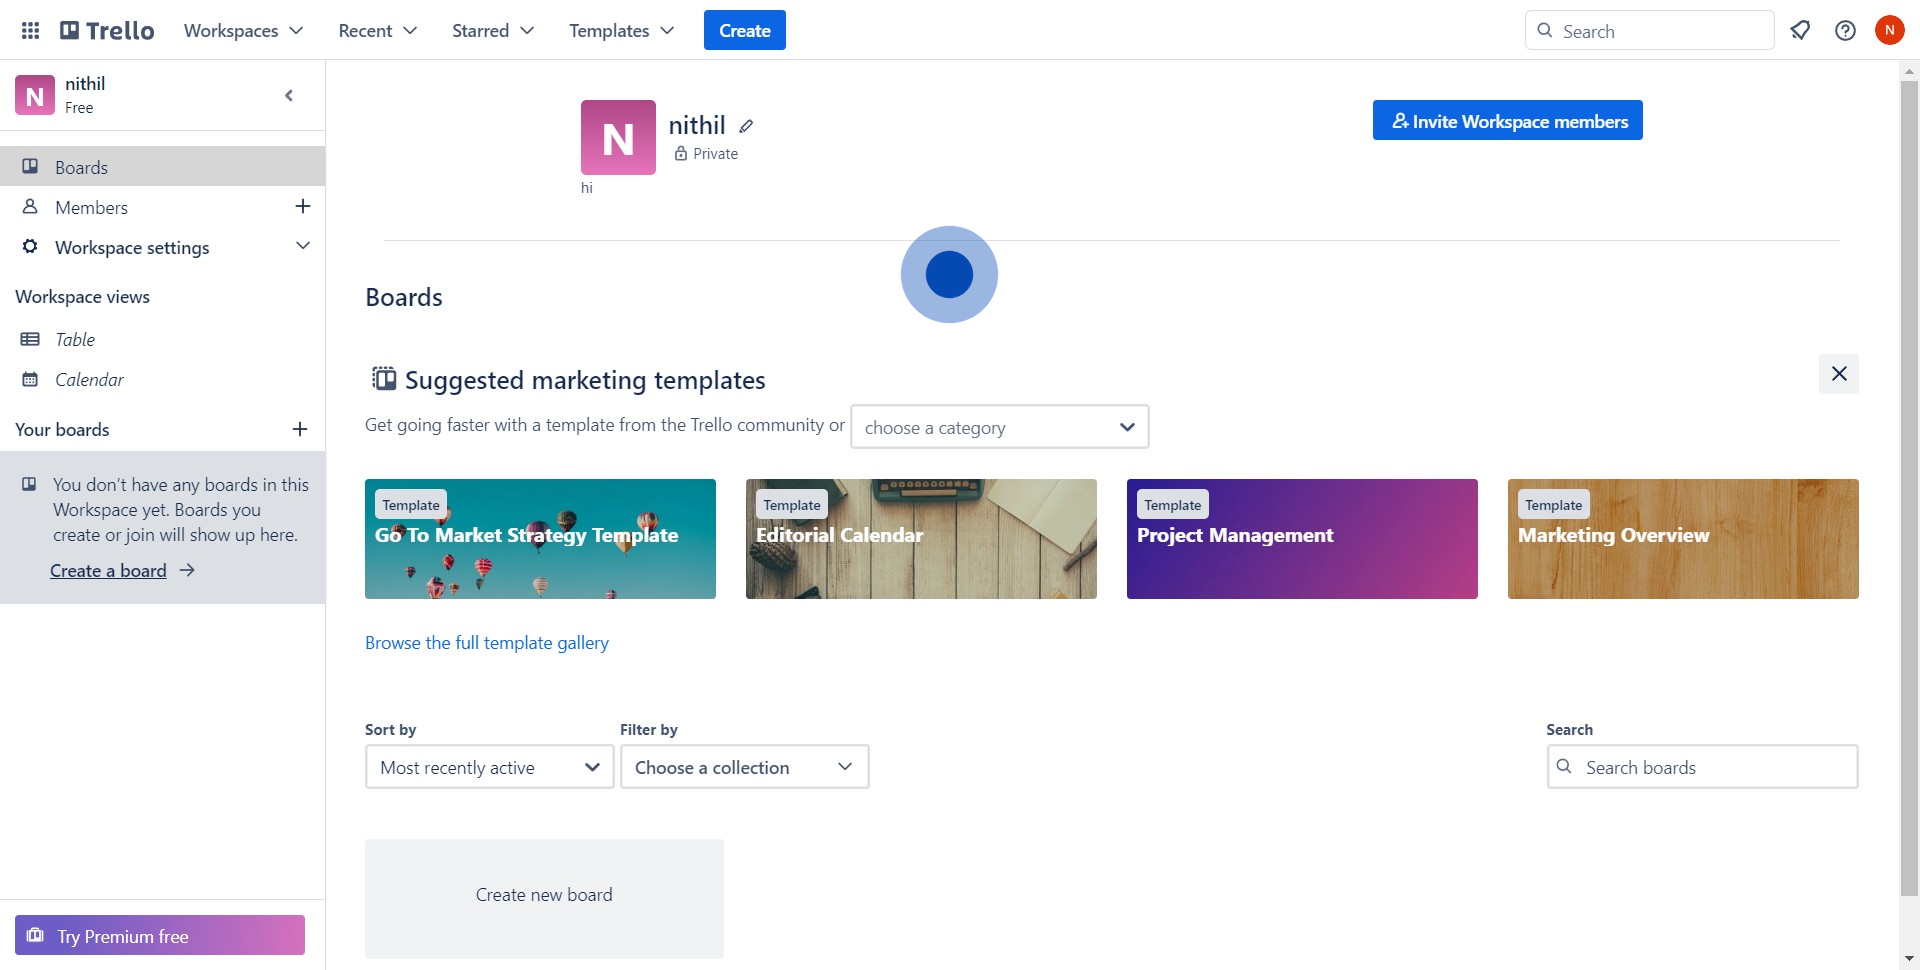Dismiss the suggested templates section
1920x970 pixels.
(x=1838, y=374)
